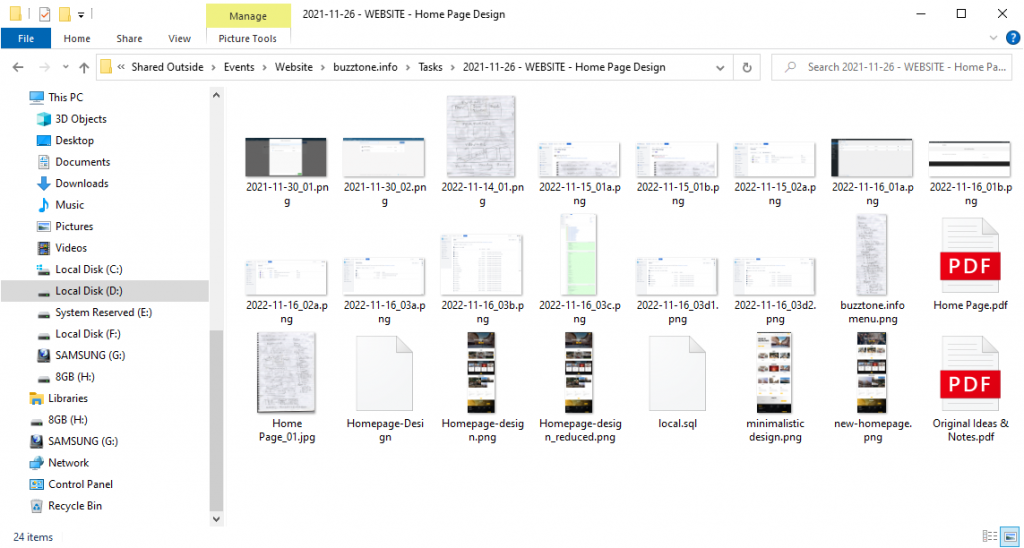Screen dimensions: 1024x548
Task: Open Customize Quick Access Toolbar dropdown
Action: click(x=81, y=14)
